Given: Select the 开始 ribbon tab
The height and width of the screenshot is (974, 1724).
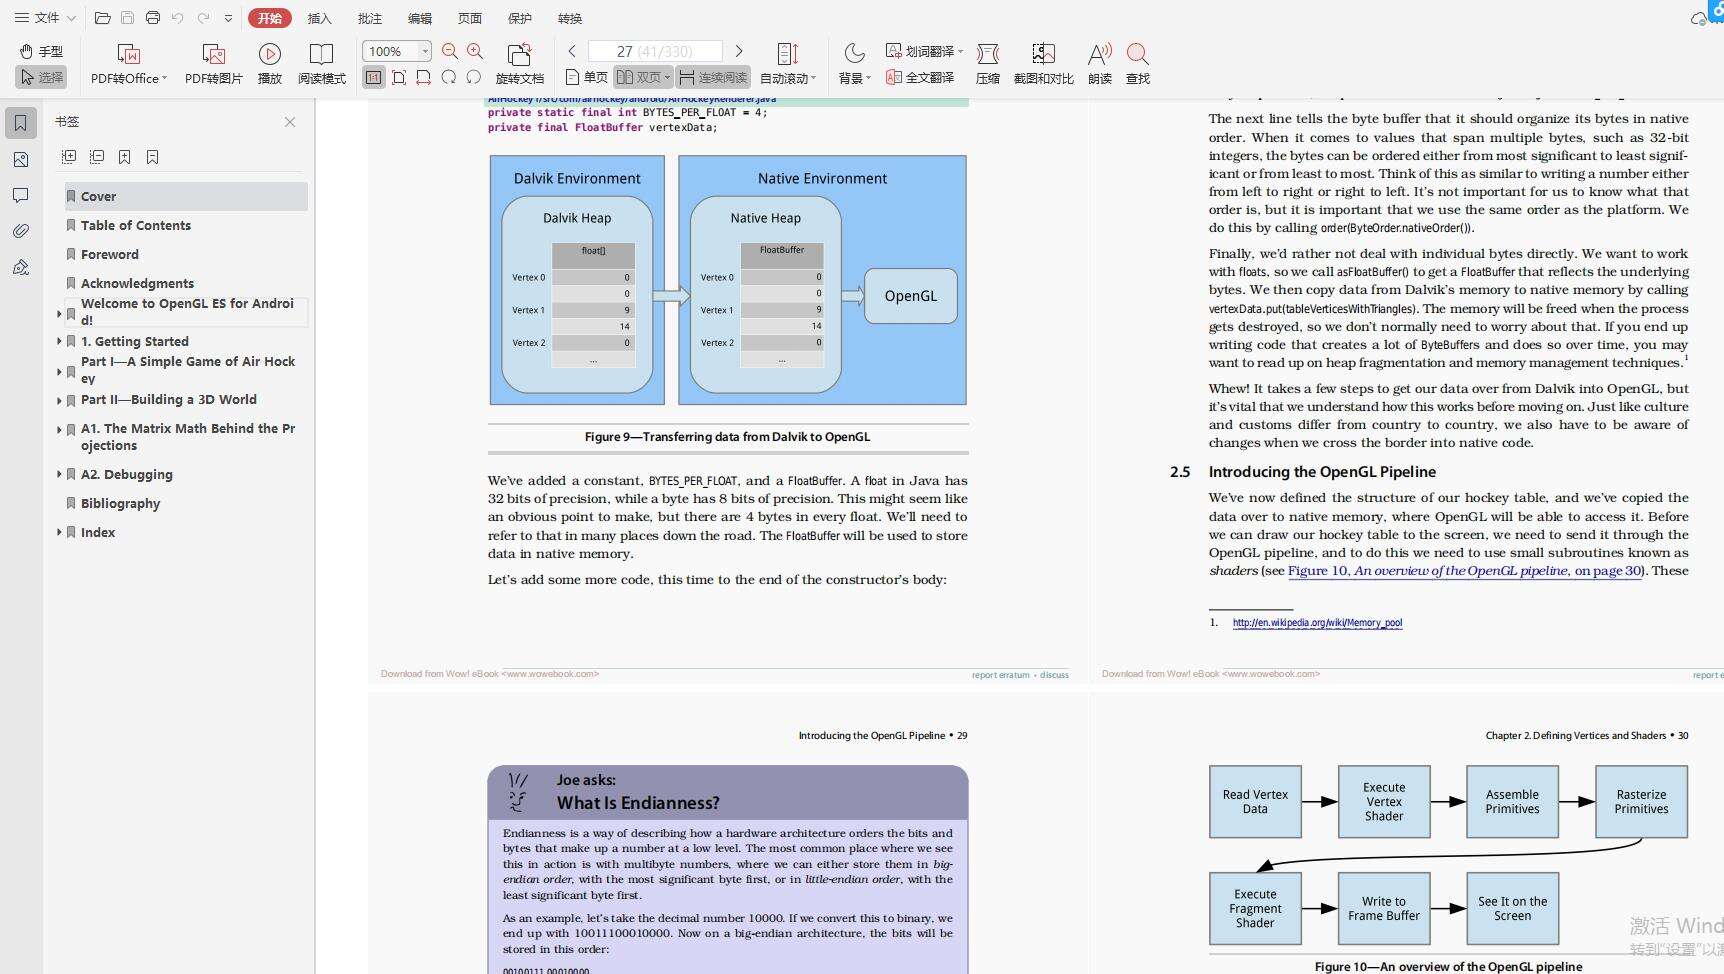Looking at the screenshot, I should (x=270, y=18).
